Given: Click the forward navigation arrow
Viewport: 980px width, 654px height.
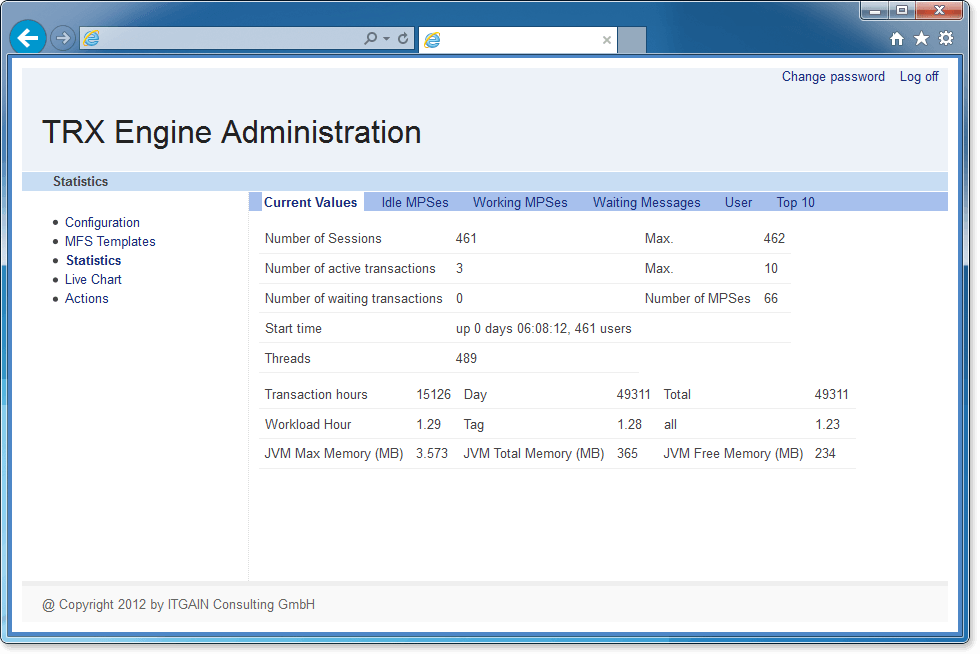Looking at the screenshot, I should point(62,37).
